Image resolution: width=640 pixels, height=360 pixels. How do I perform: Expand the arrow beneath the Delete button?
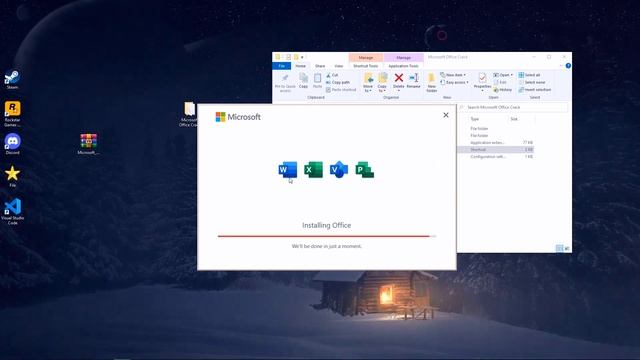(399, 91)
